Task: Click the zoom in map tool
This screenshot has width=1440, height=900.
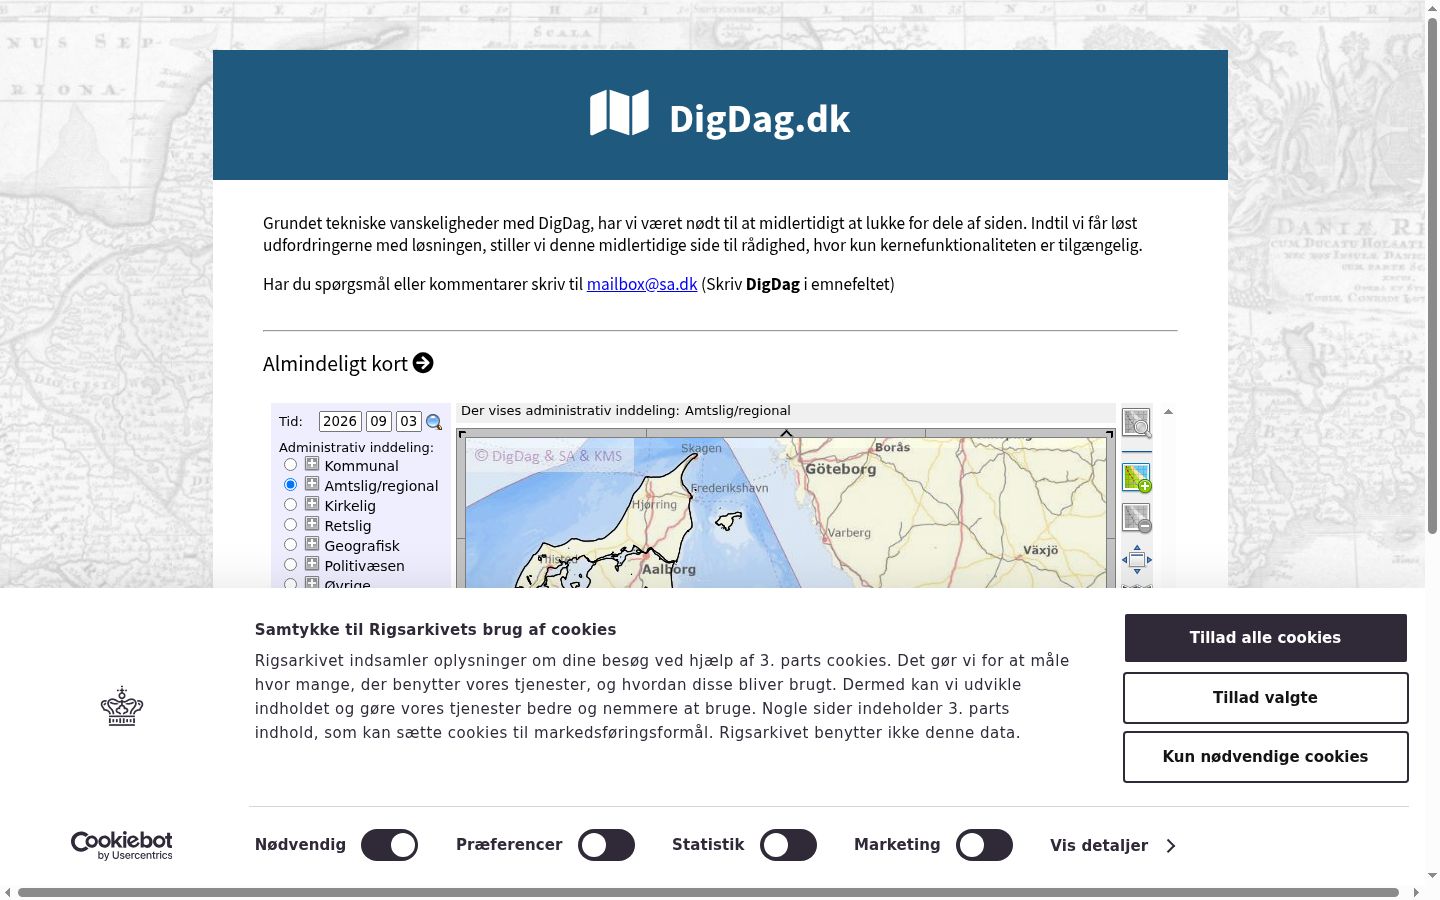Action: [1136, 478]
